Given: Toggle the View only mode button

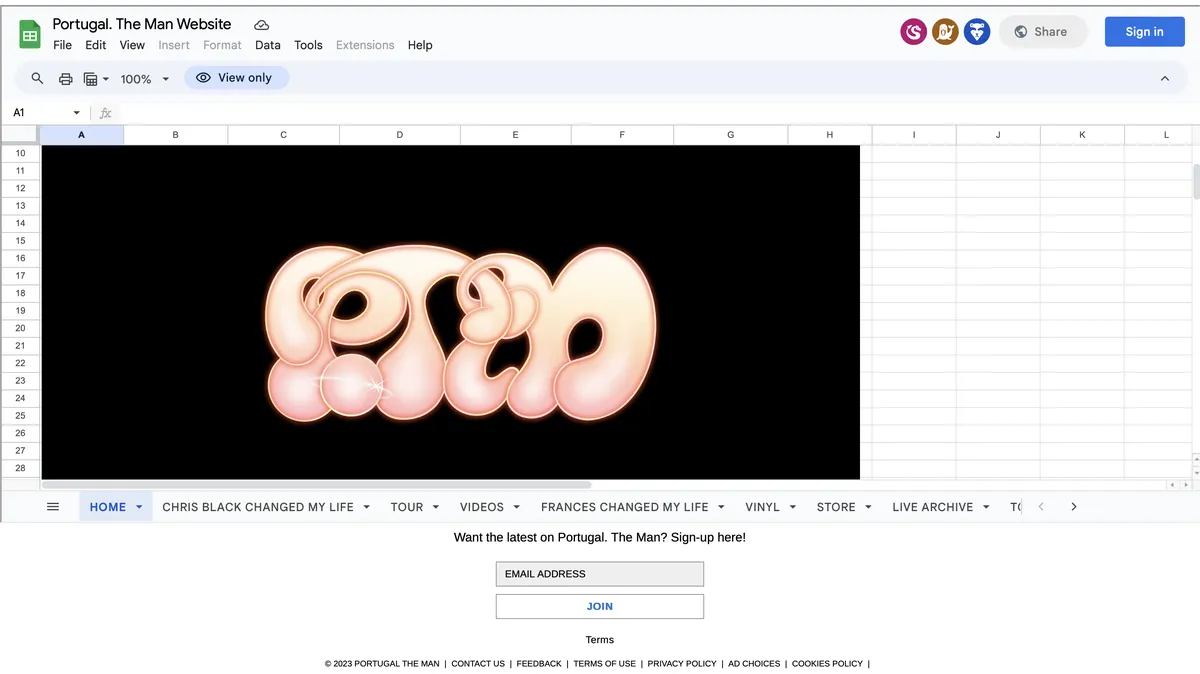Looking at the screenshot, I should (236, 78).
